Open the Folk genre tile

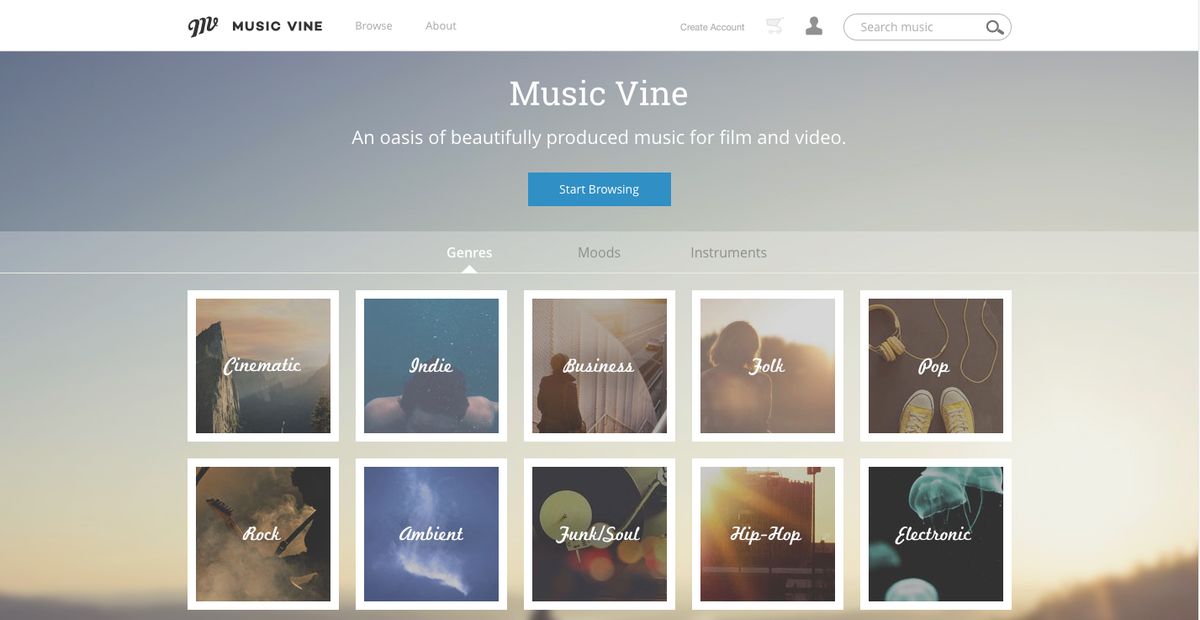(766, 366)
